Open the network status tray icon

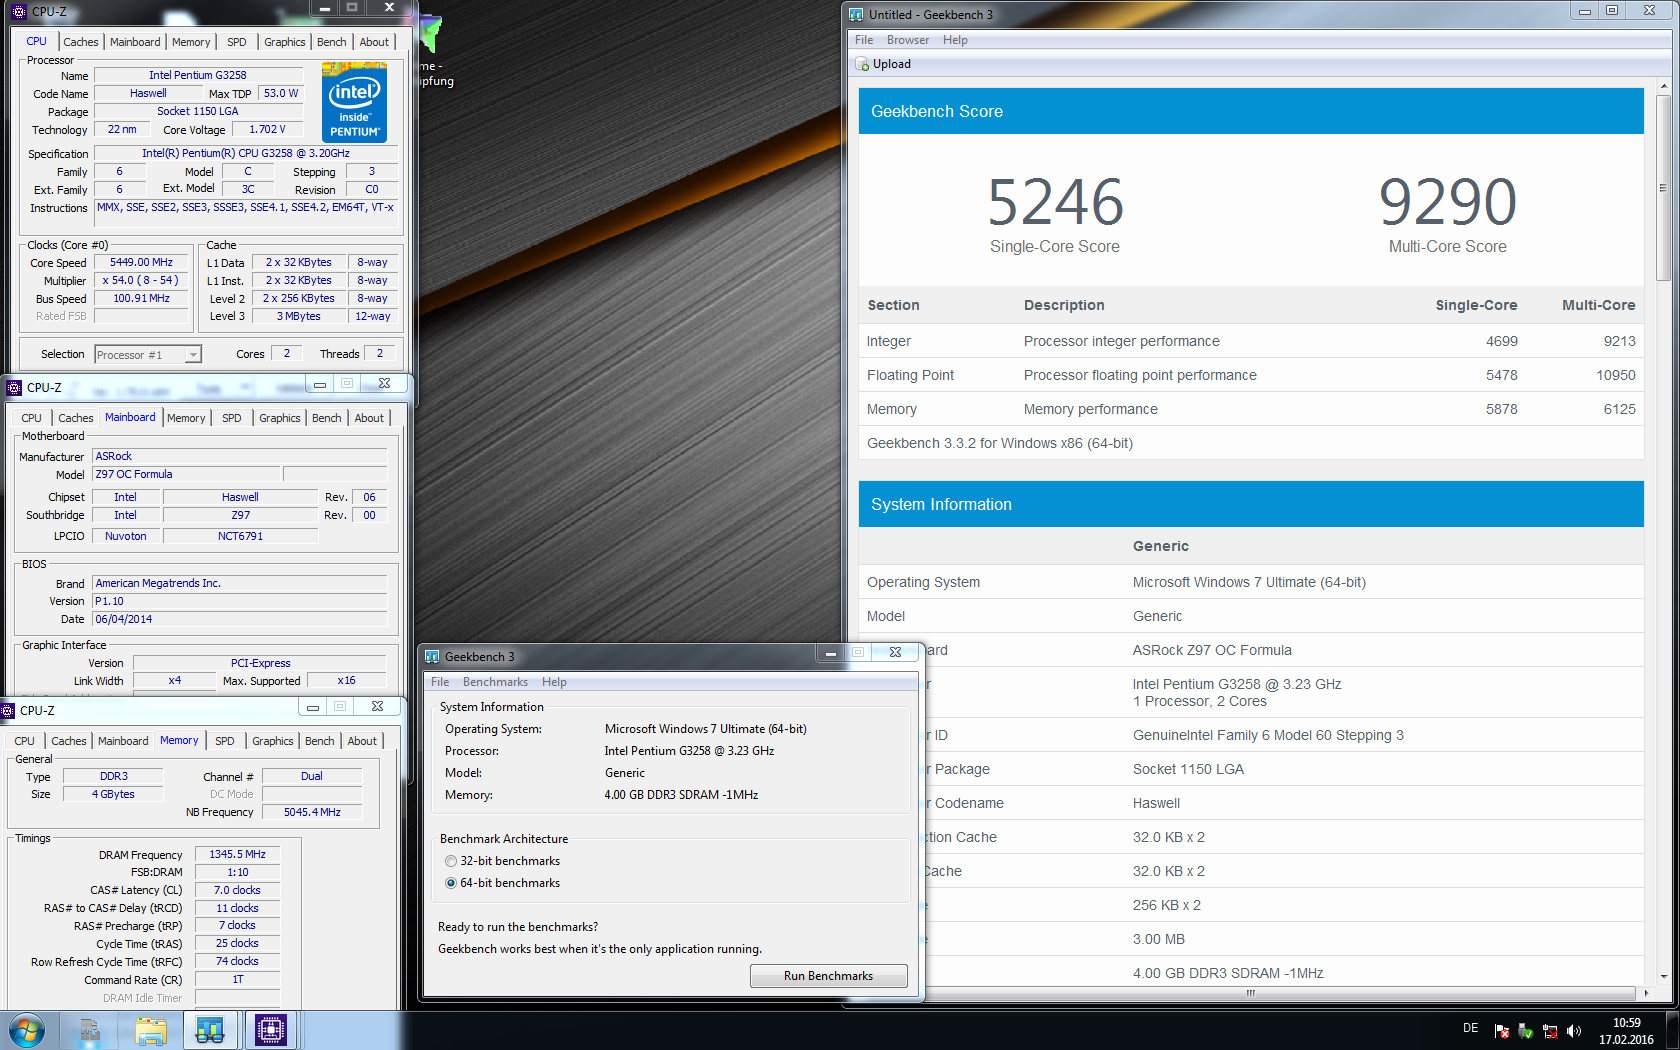1549,1031
